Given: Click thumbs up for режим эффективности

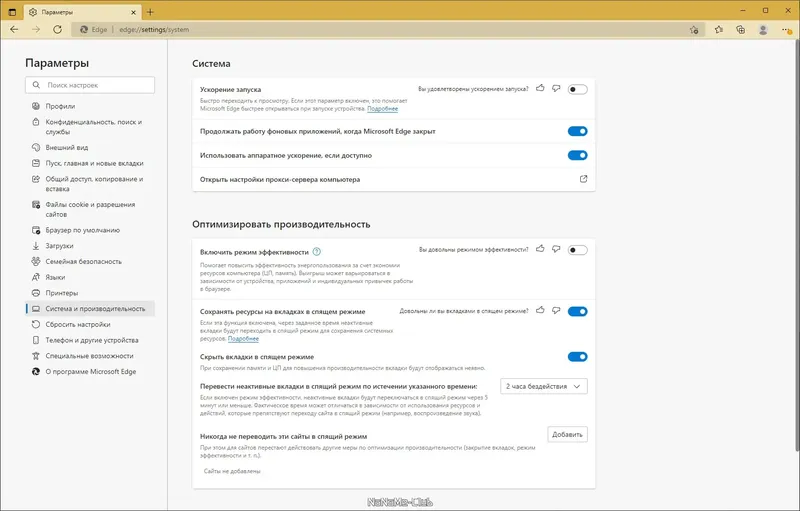Looking at the screenshot, I should tap(540, 249).
